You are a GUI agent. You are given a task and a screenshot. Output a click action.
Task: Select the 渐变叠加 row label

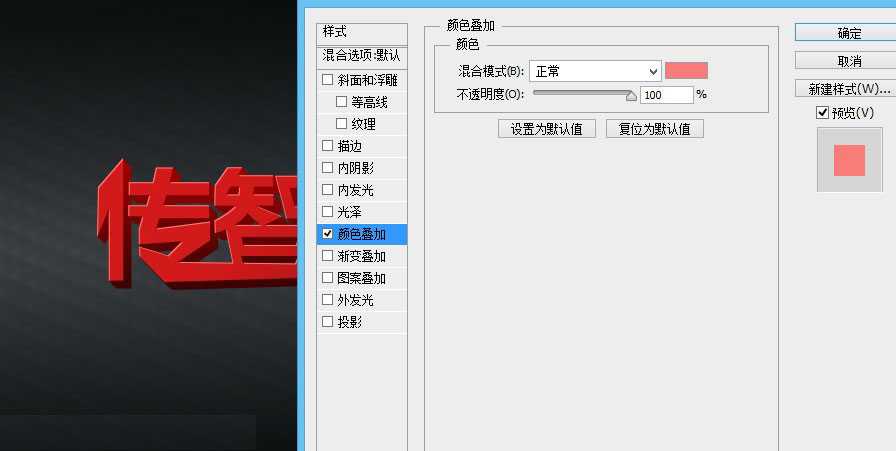[361, 256]
